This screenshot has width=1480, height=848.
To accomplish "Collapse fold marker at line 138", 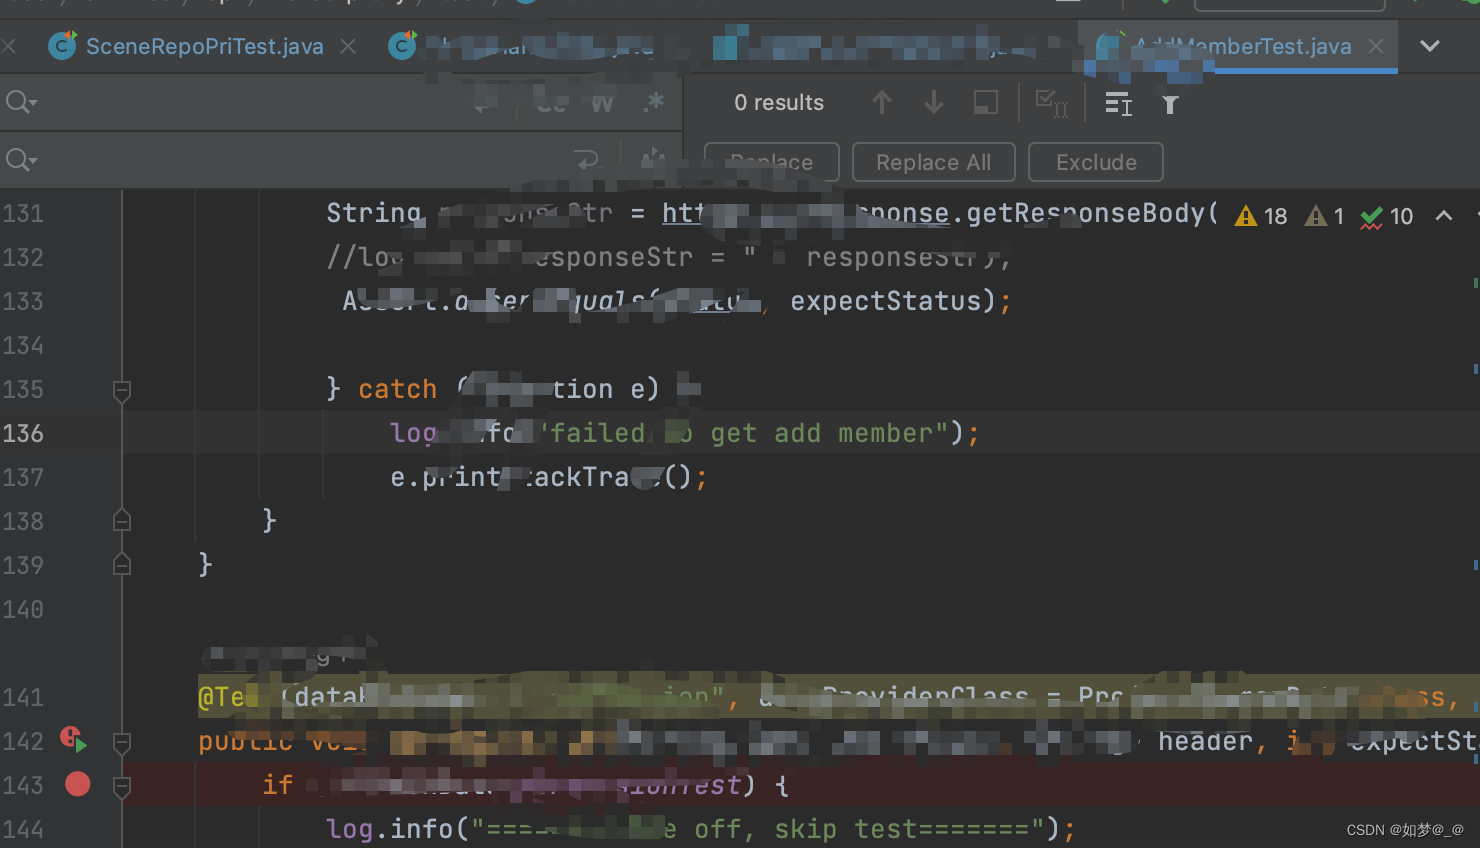I will coord(122,521).
